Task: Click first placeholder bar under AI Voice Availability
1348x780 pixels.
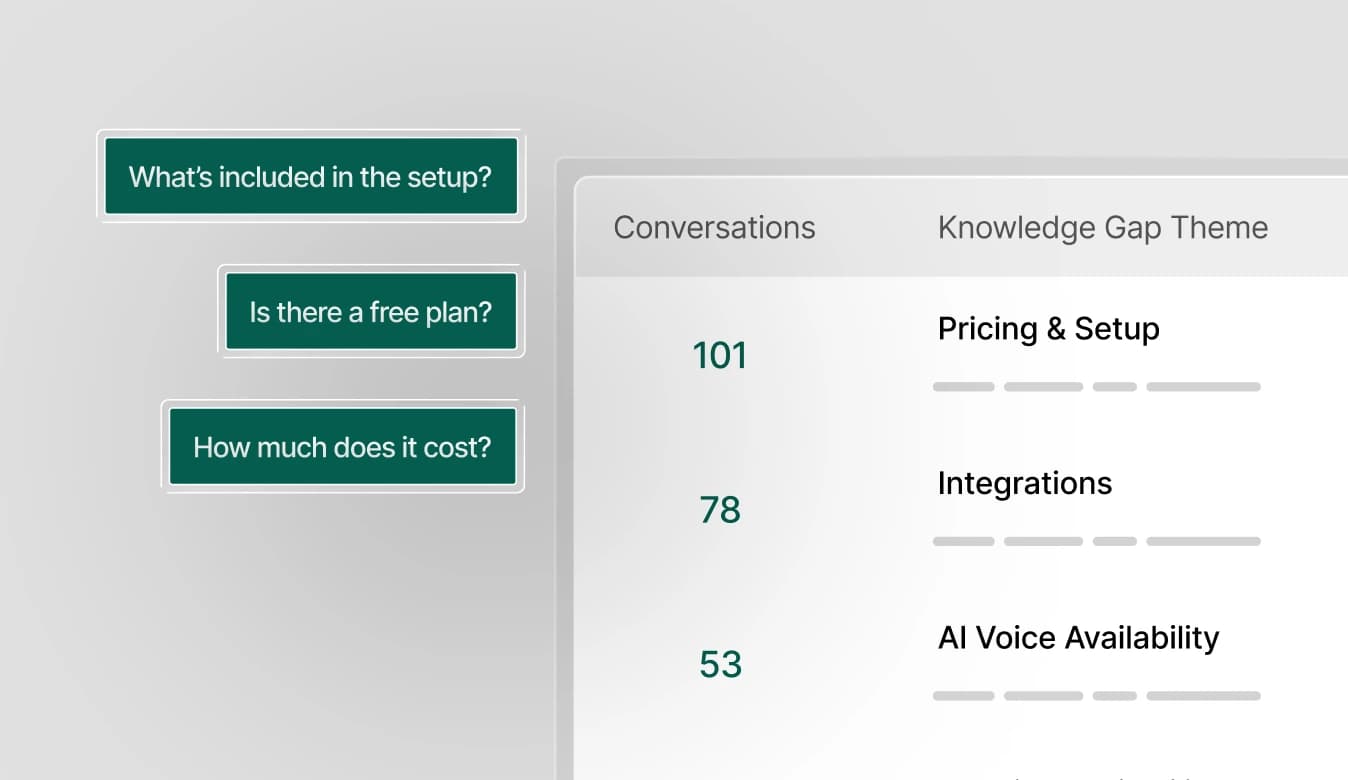Action: 964,696
